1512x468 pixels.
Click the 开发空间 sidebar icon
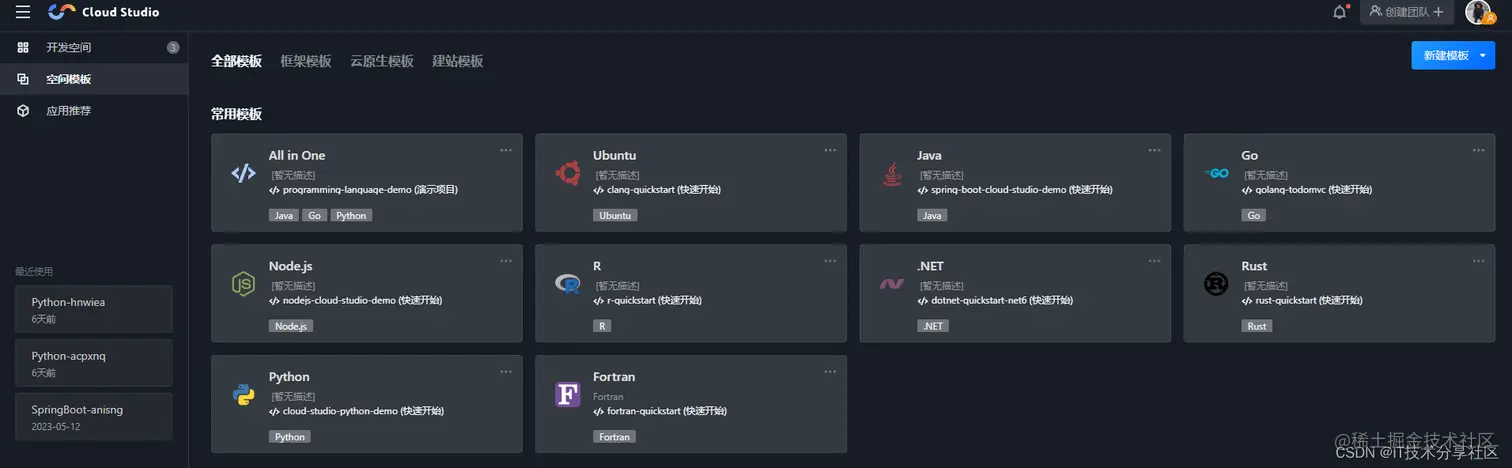23,47
